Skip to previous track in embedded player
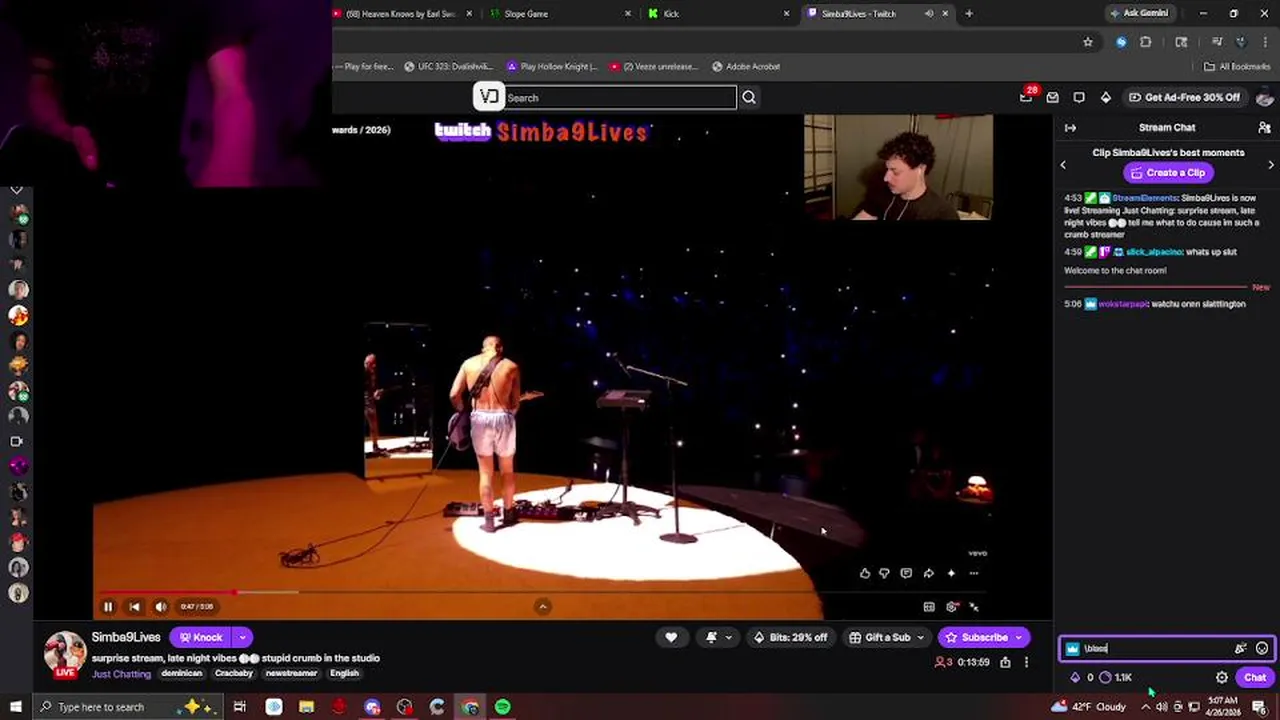Screen dimensions: 1280x720 pyautogui.click(x=134, y=606)
